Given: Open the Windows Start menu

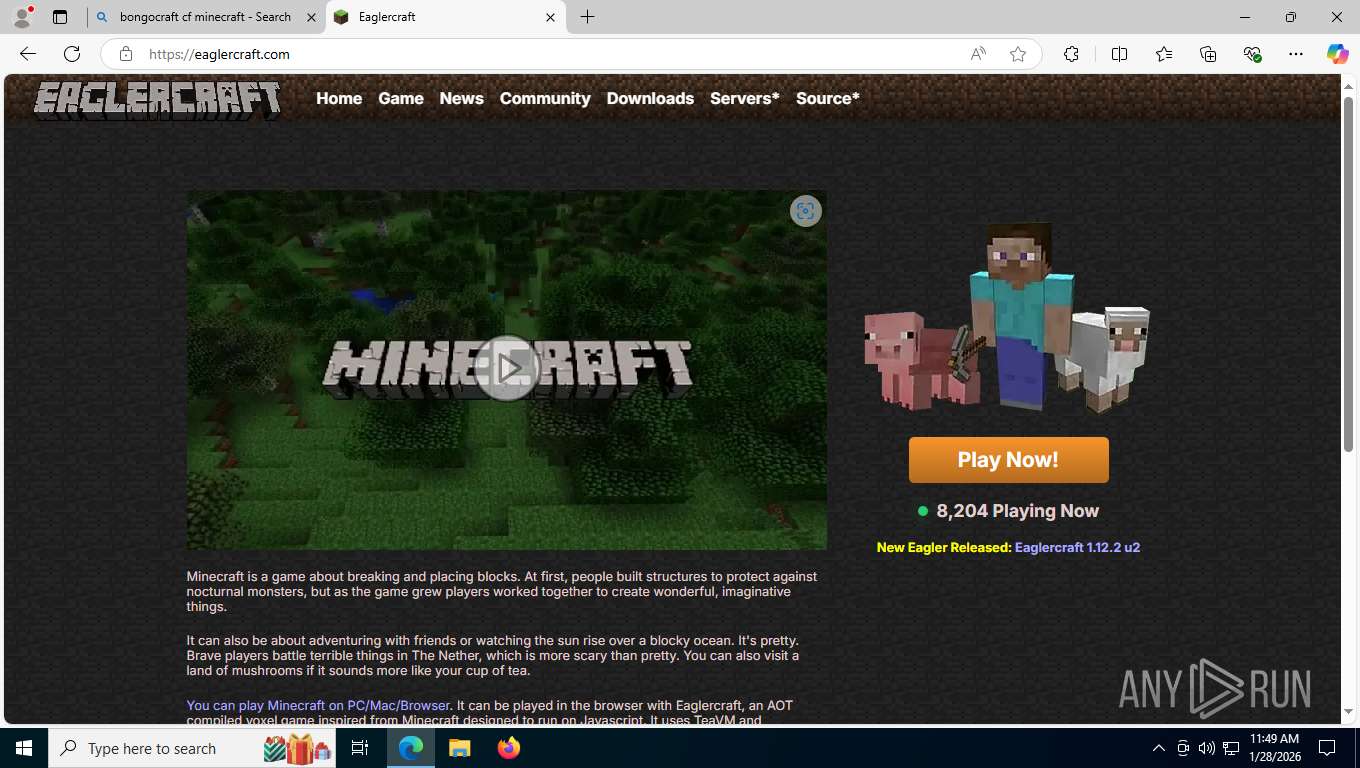Looking at the screenshot, I should pos(24,748).
